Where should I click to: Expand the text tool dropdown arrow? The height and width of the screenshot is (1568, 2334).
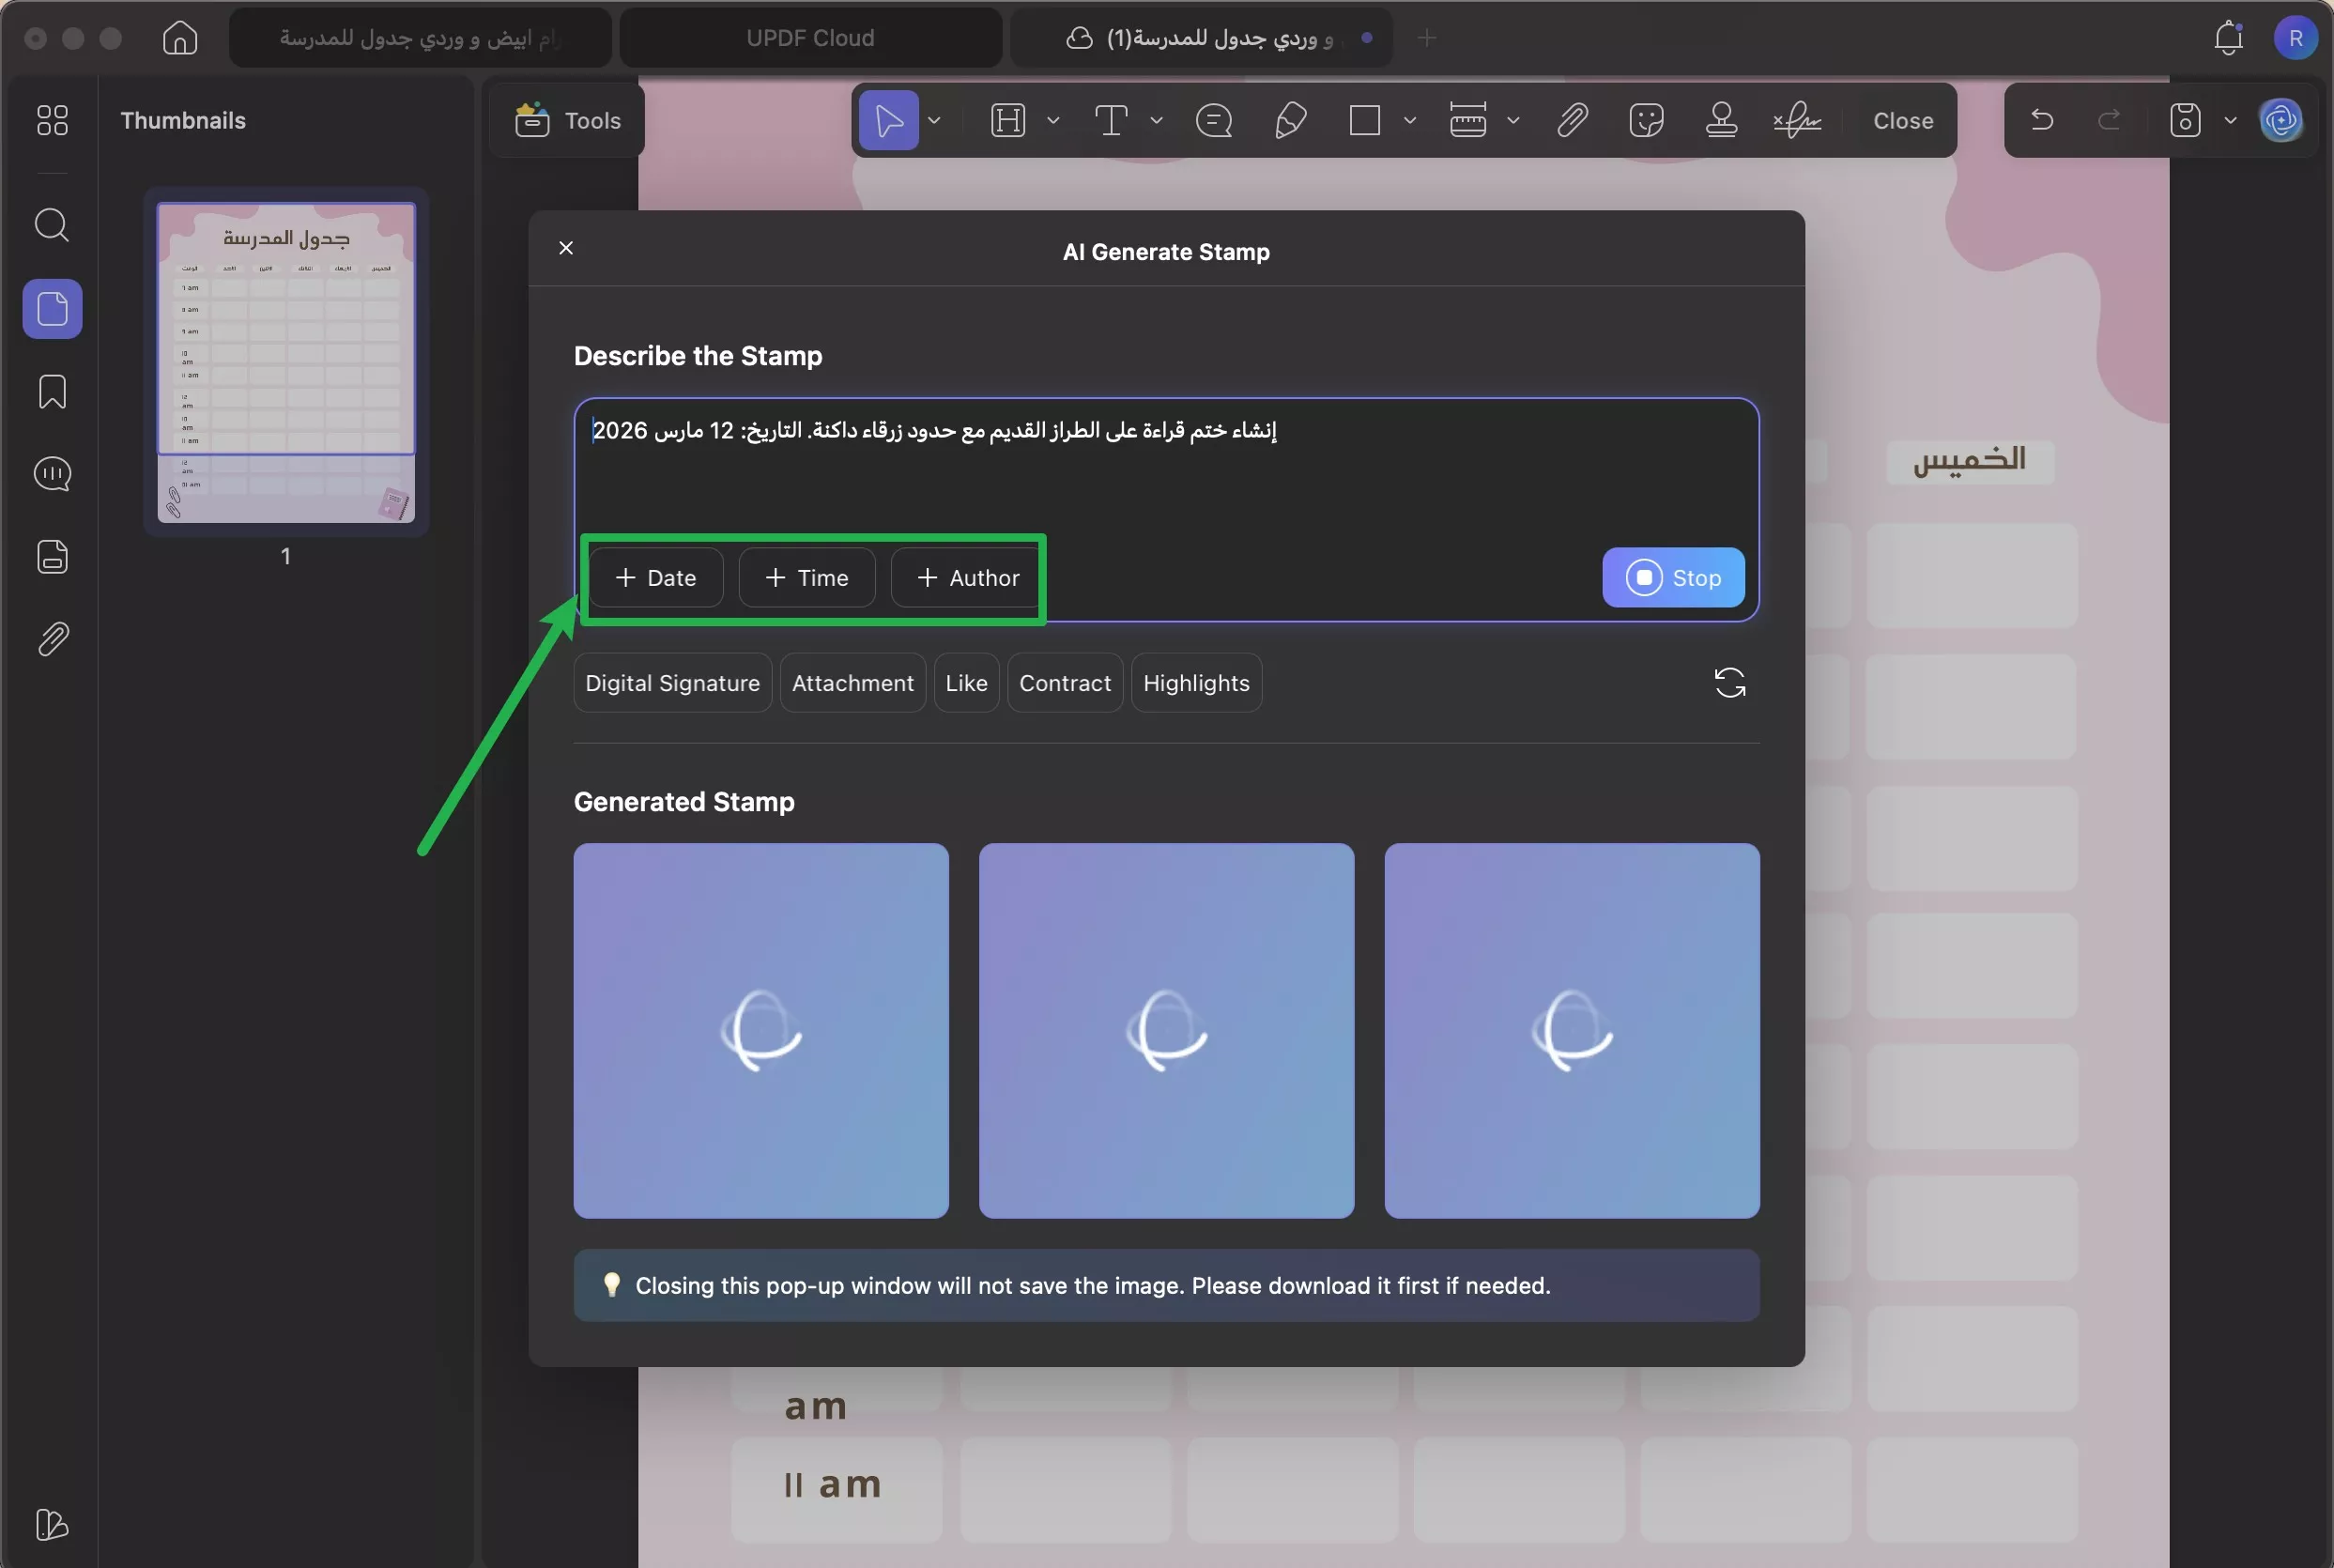coord(1156,120)
